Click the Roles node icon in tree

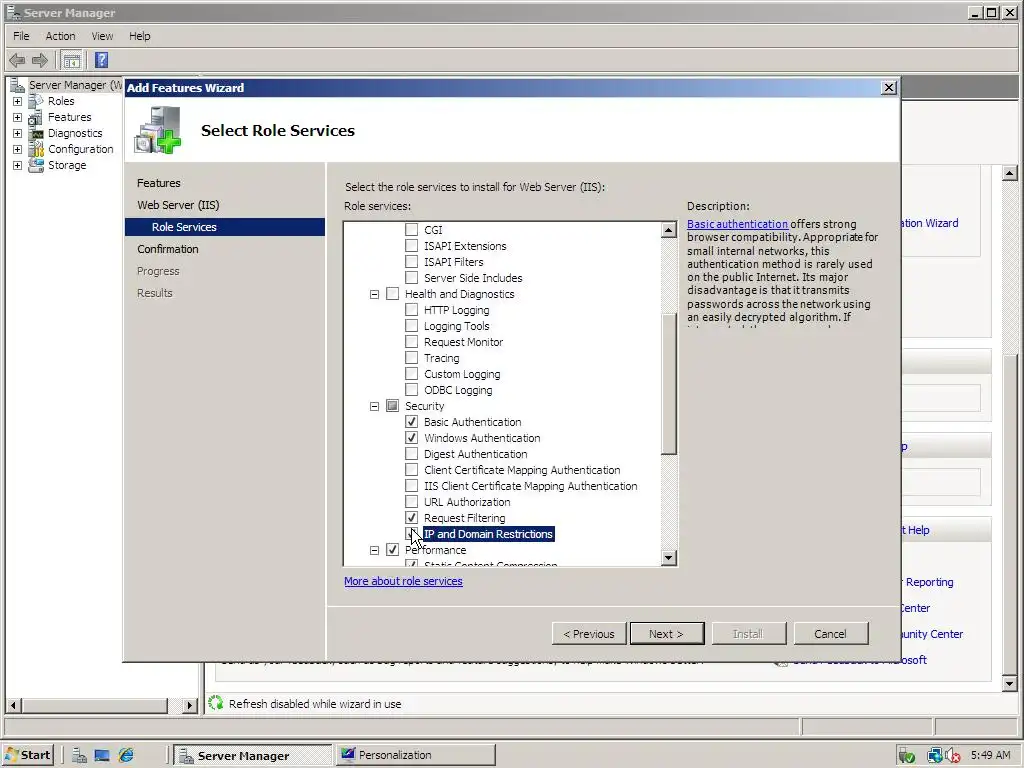point(36,101)
